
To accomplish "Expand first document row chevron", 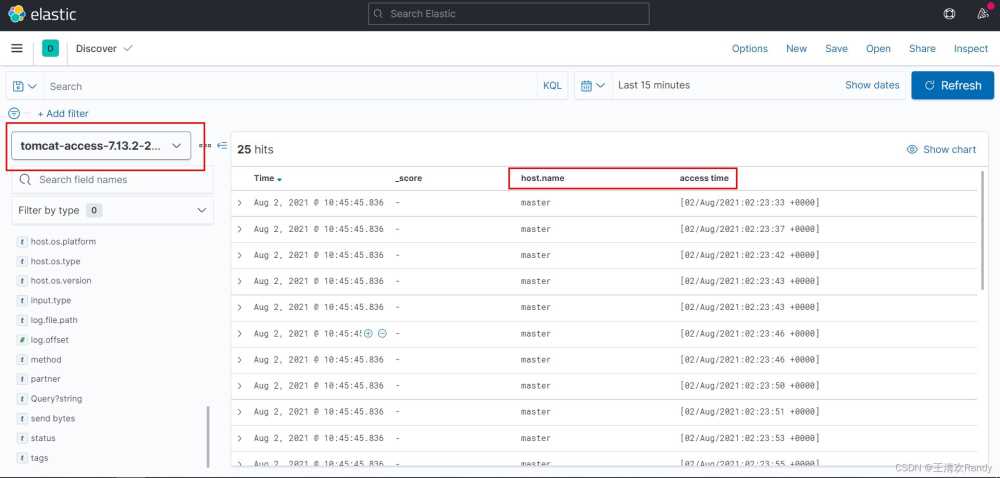I will [x=240, y=203].
